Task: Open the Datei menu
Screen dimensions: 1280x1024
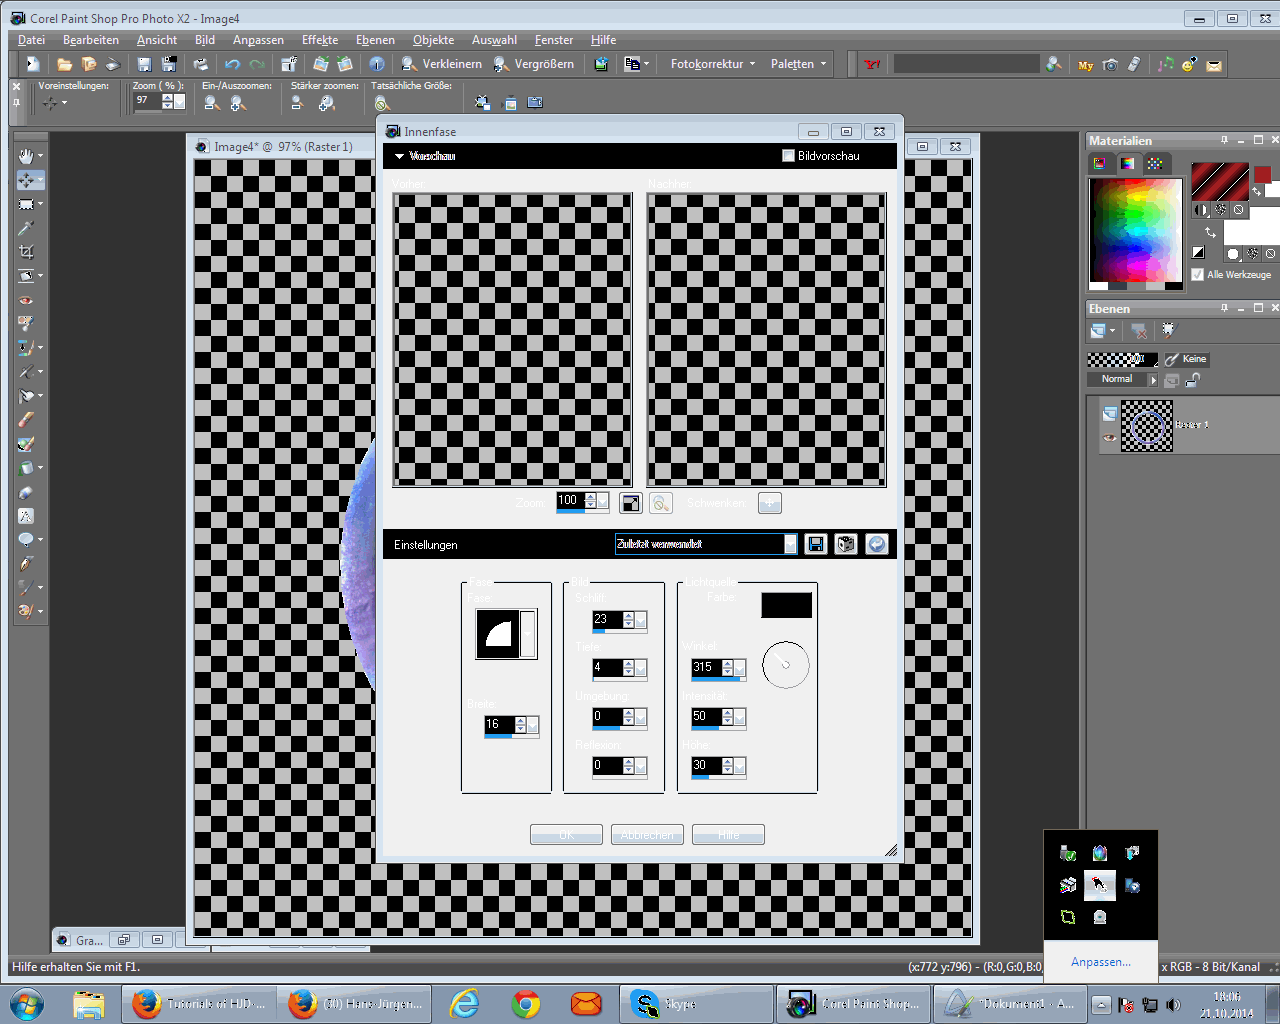Action: [x=31, y=40]
